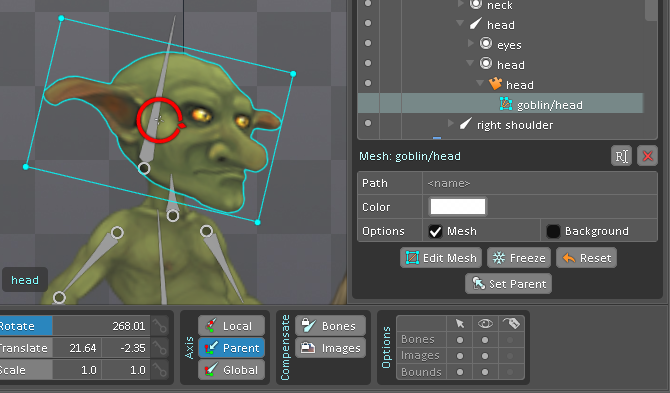Image resolution: width=670 pixels, height=393 pixels.
Task: Click the eye visibility column header icon
Action: point(485,323)
